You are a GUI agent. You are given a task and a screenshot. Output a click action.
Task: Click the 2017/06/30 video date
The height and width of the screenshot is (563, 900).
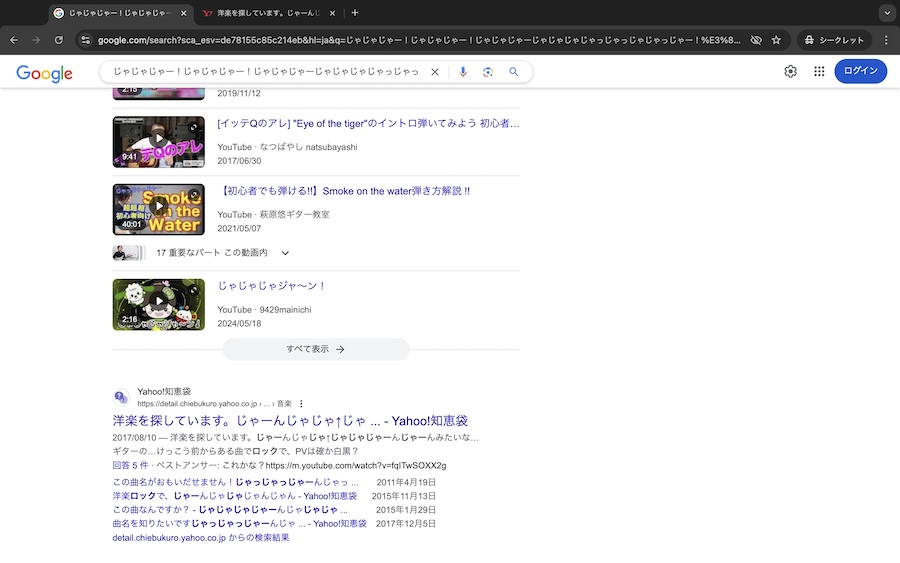click(x=239, y=161)
